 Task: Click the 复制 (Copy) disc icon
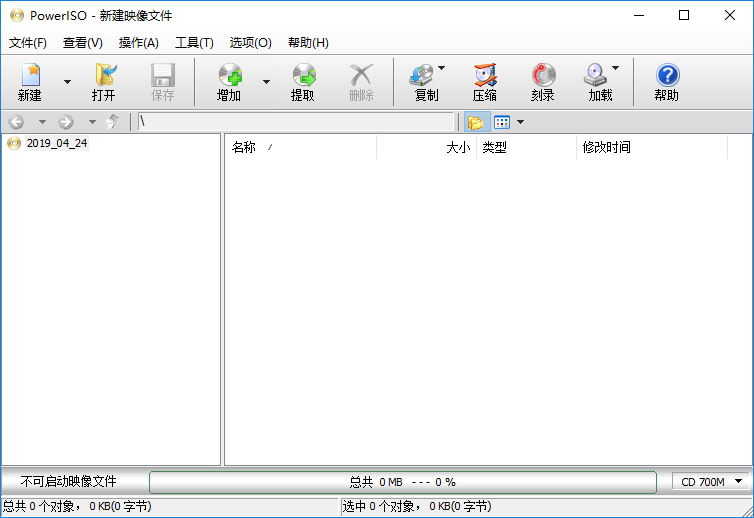tap(425, 81)
